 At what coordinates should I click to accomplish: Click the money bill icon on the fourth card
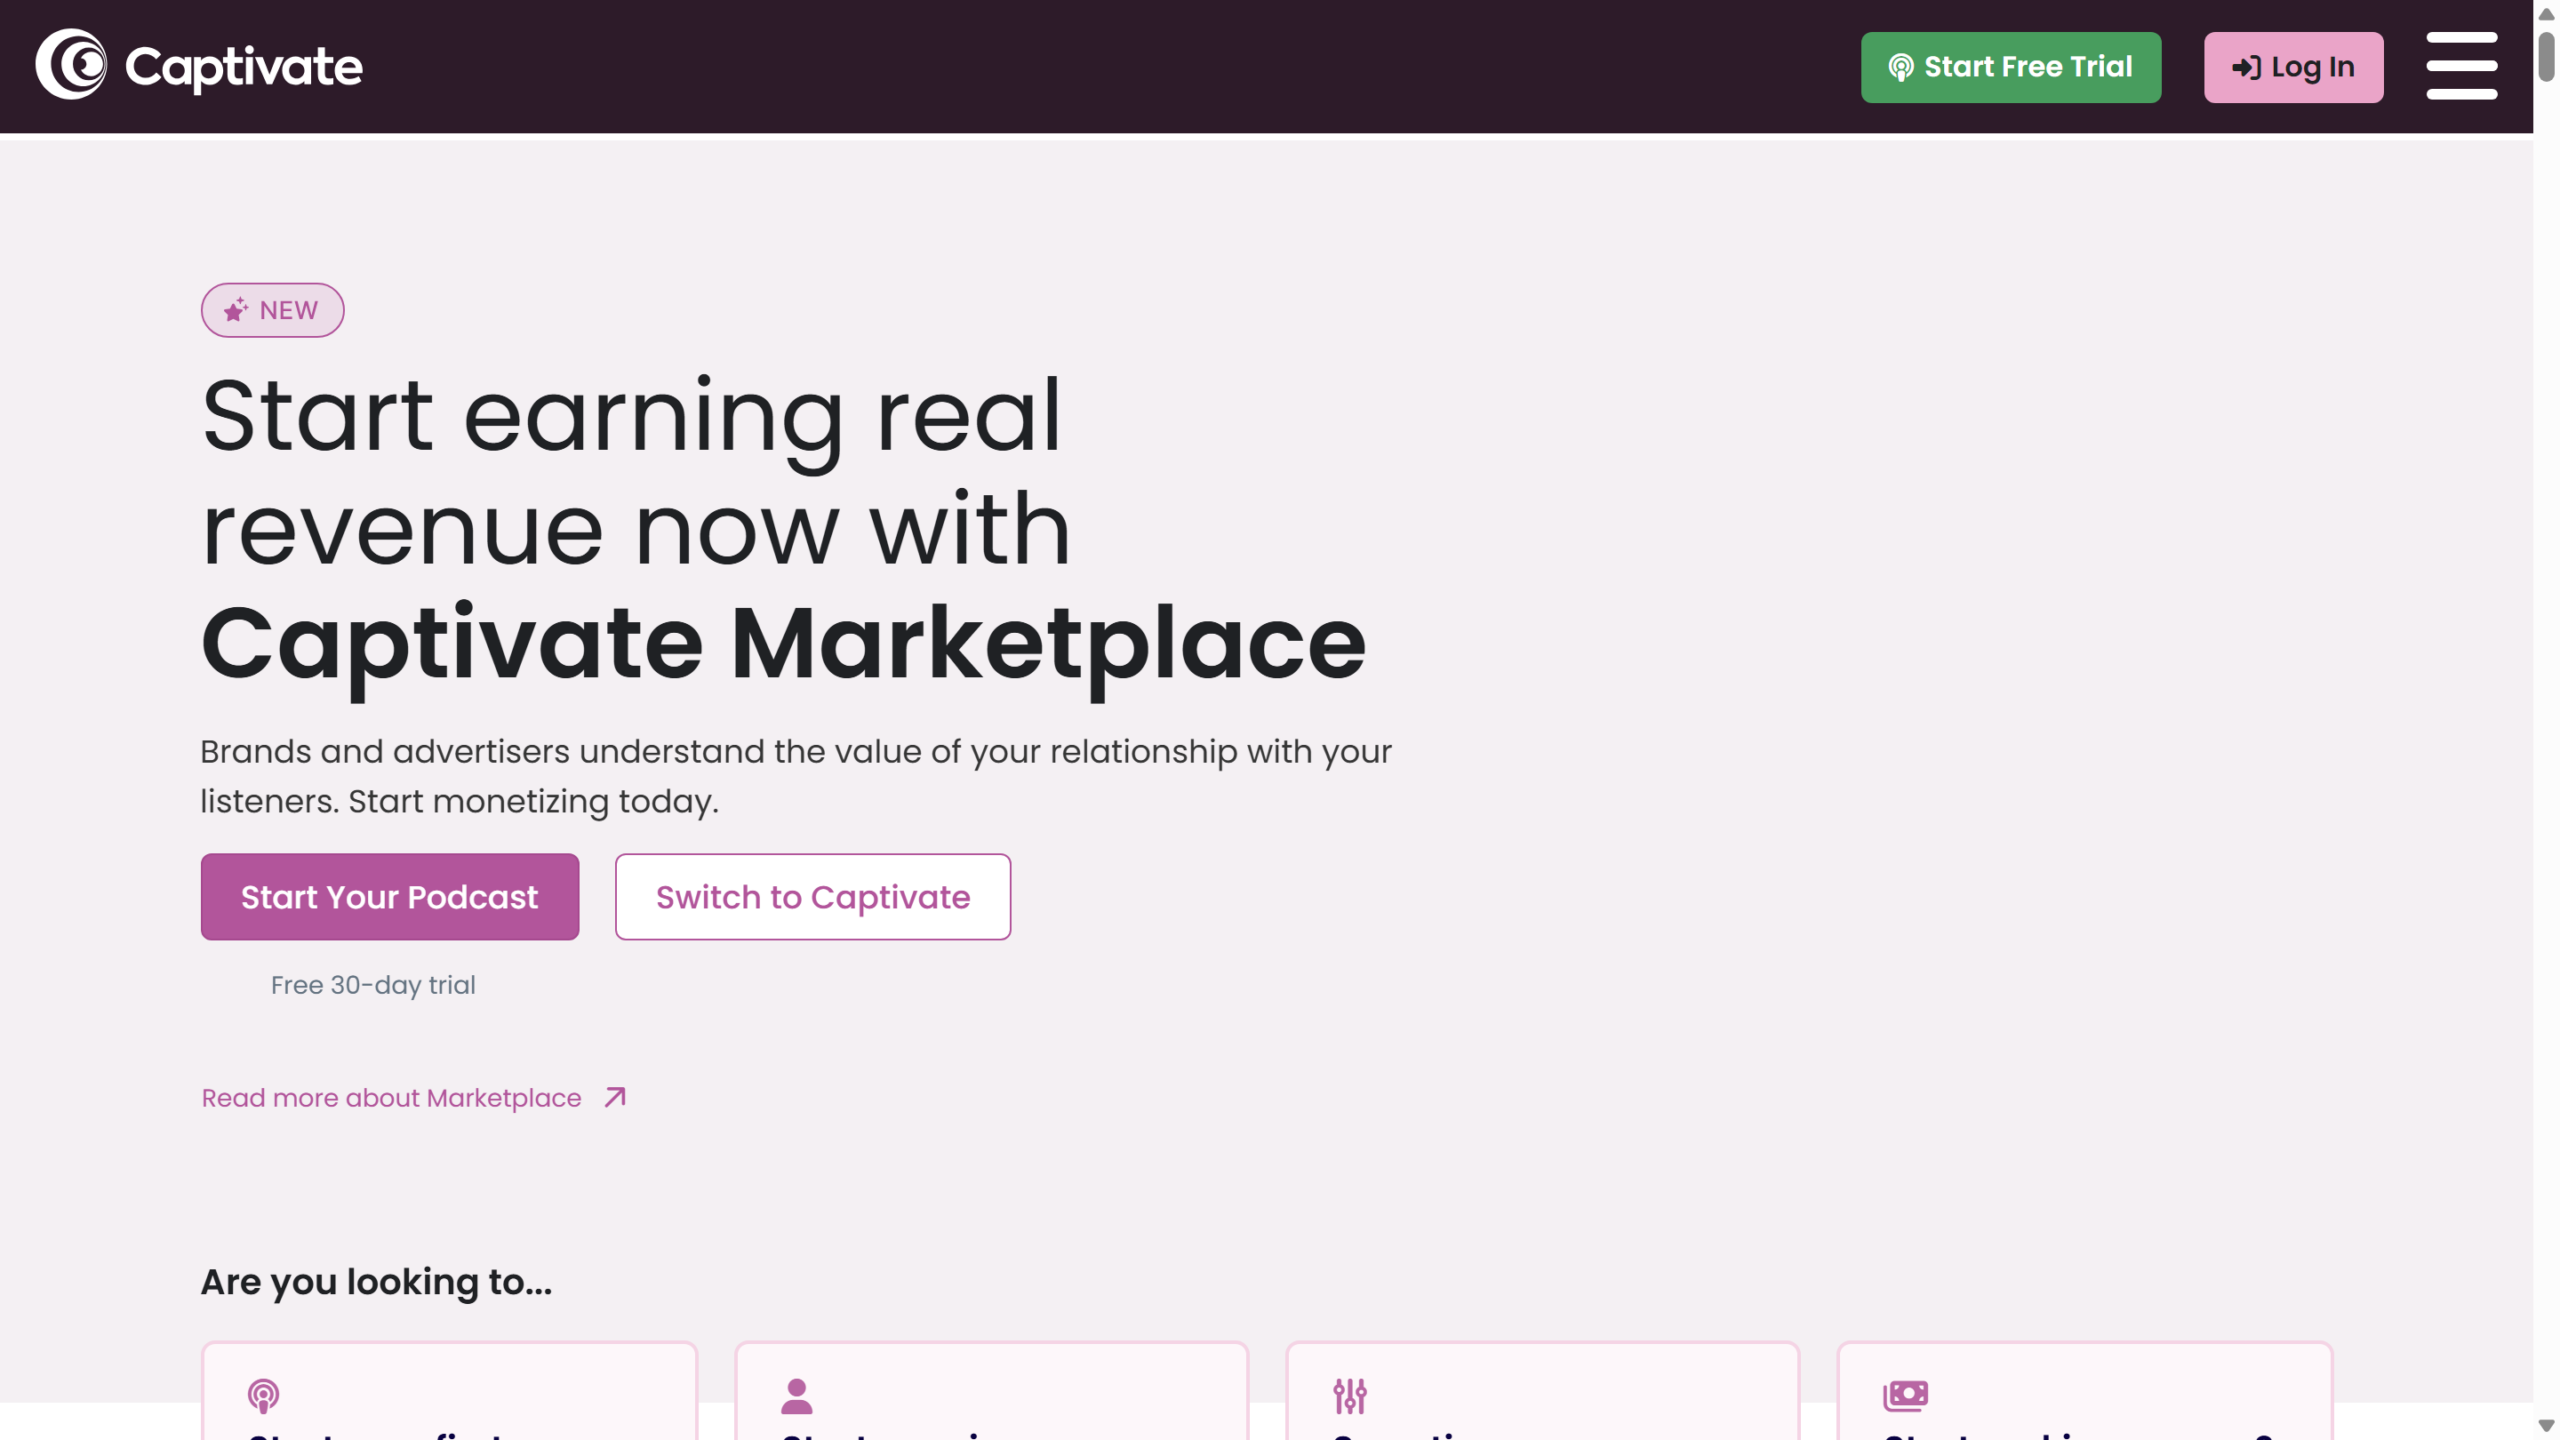tap(1906, 1395)
